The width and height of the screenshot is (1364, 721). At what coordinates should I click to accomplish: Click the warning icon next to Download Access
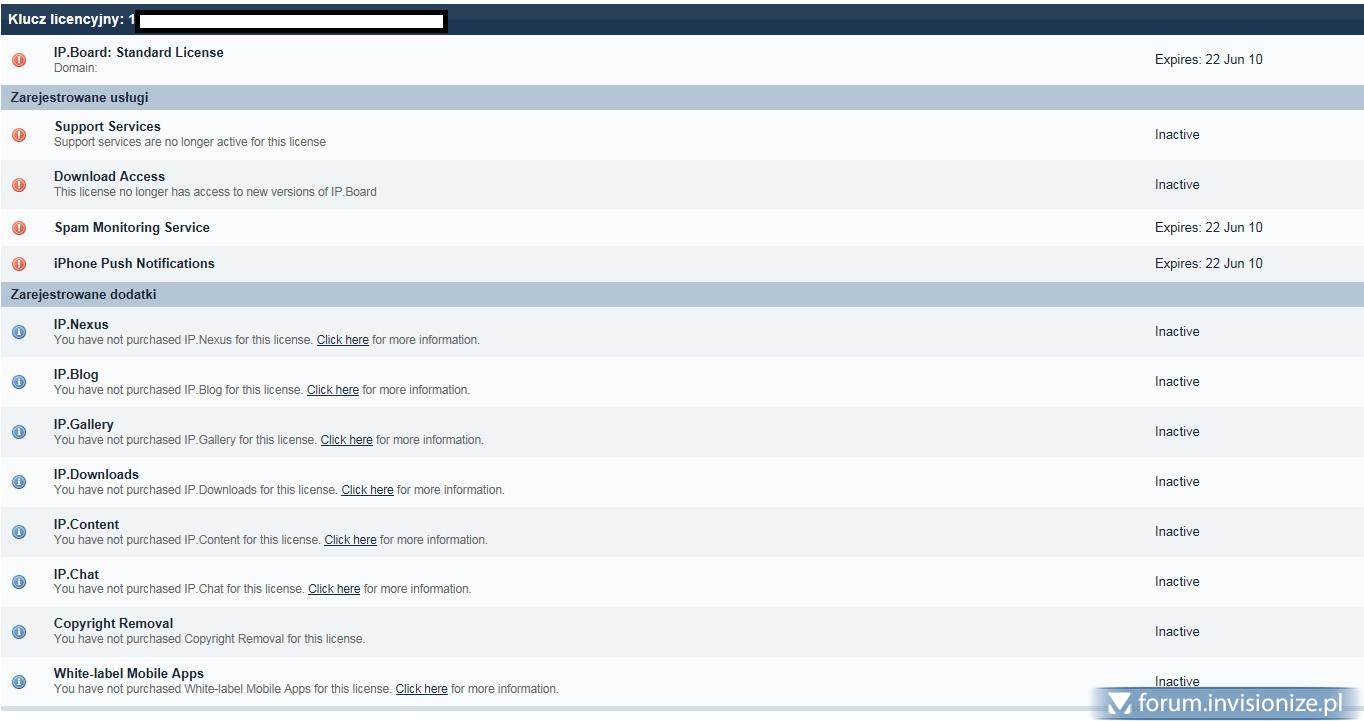pos(19,185)
